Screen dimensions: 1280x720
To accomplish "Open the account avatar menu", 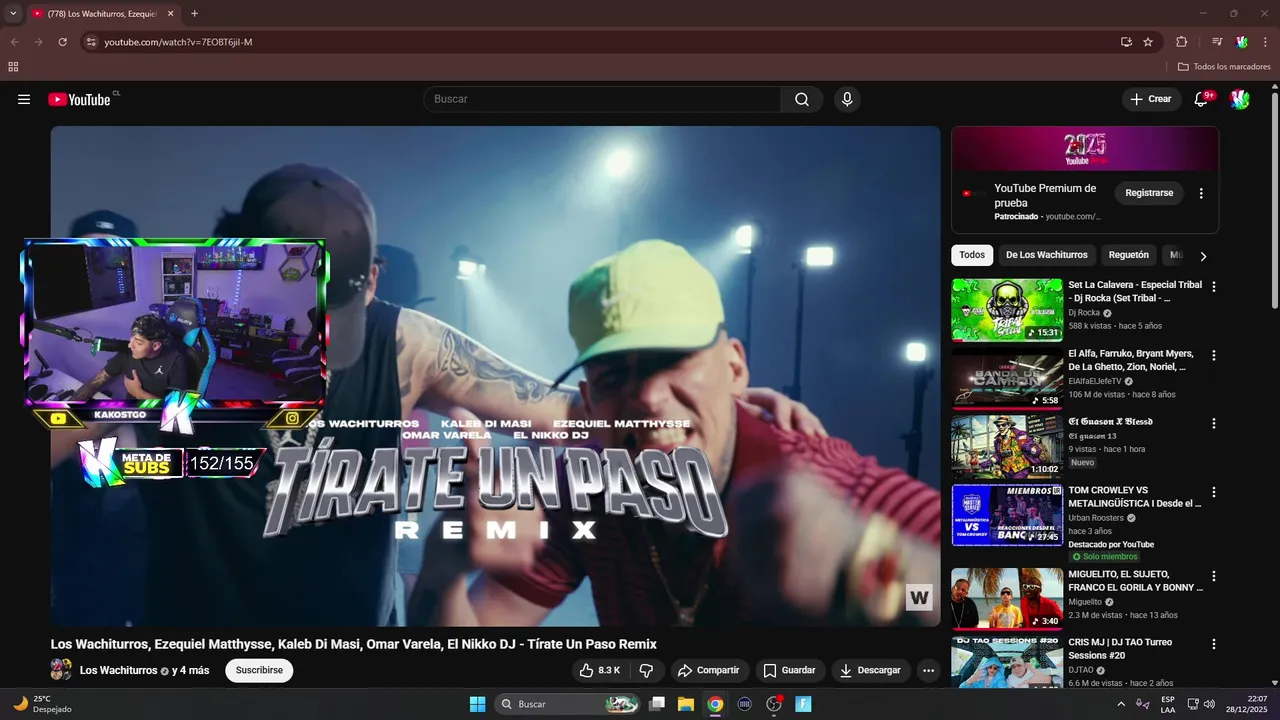I will [1240, 99].
